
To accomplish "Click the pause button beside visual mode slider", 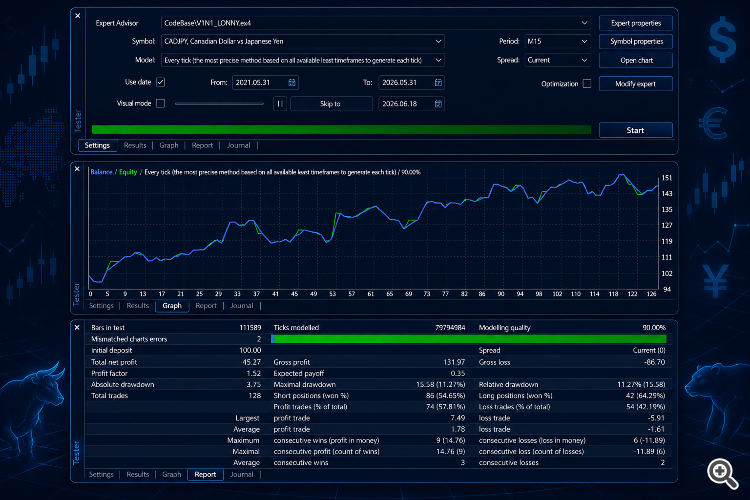I will click(x=280, y=103).
